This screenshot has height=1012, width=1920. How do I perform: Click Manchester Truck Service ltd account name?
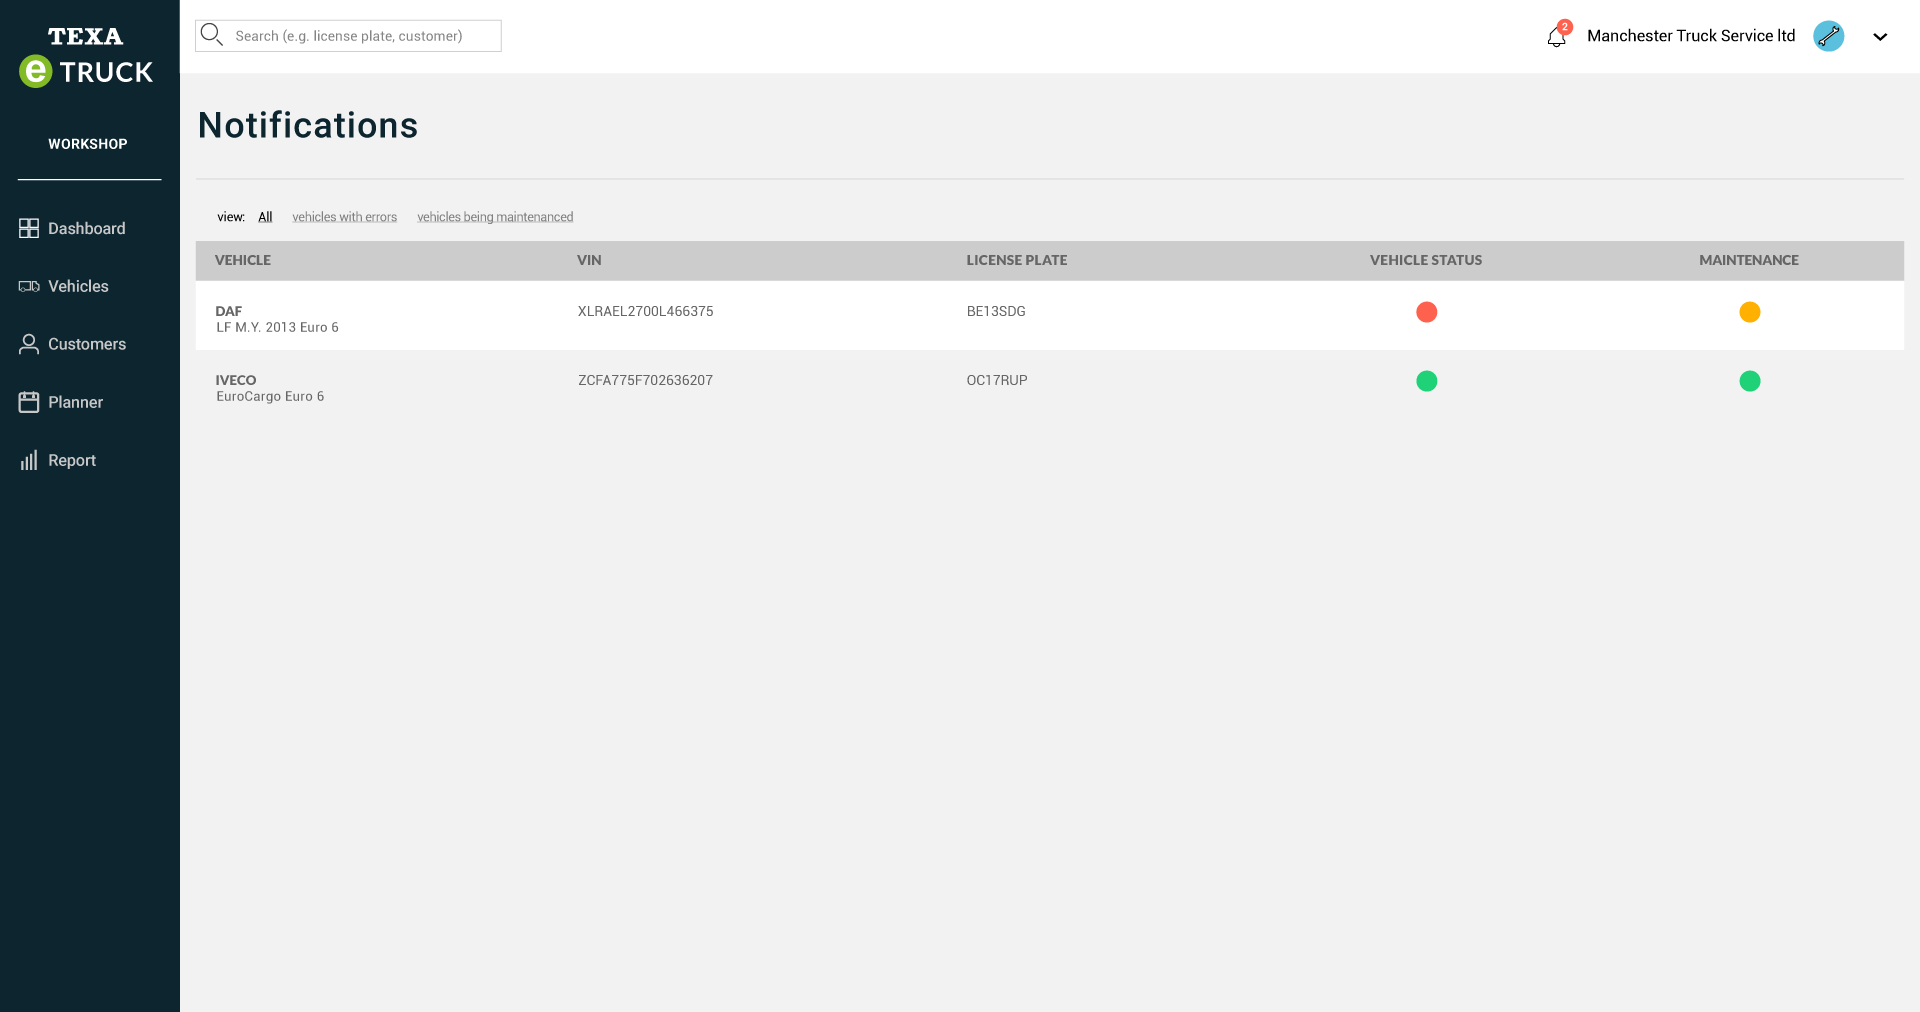tap(1691, 36)
